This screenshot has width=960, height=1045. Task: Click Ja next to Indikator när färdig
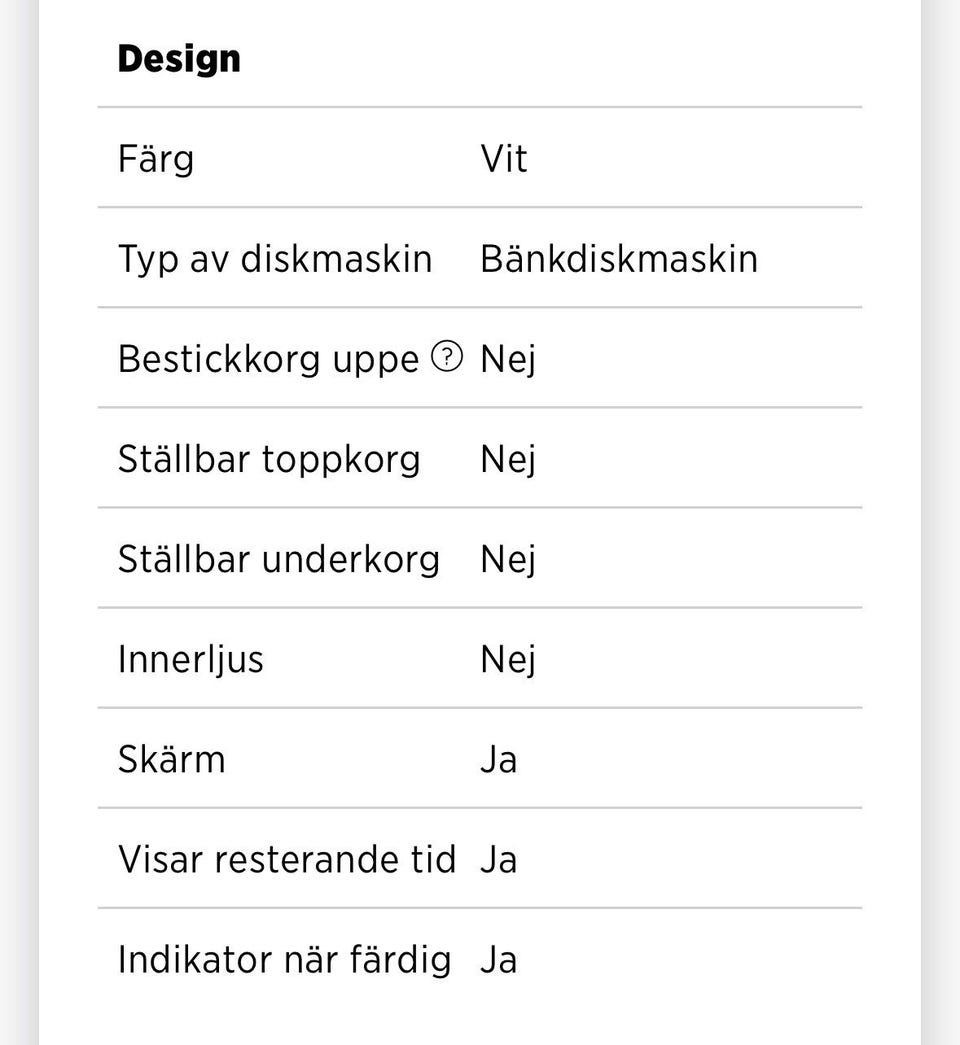point(498,960)
